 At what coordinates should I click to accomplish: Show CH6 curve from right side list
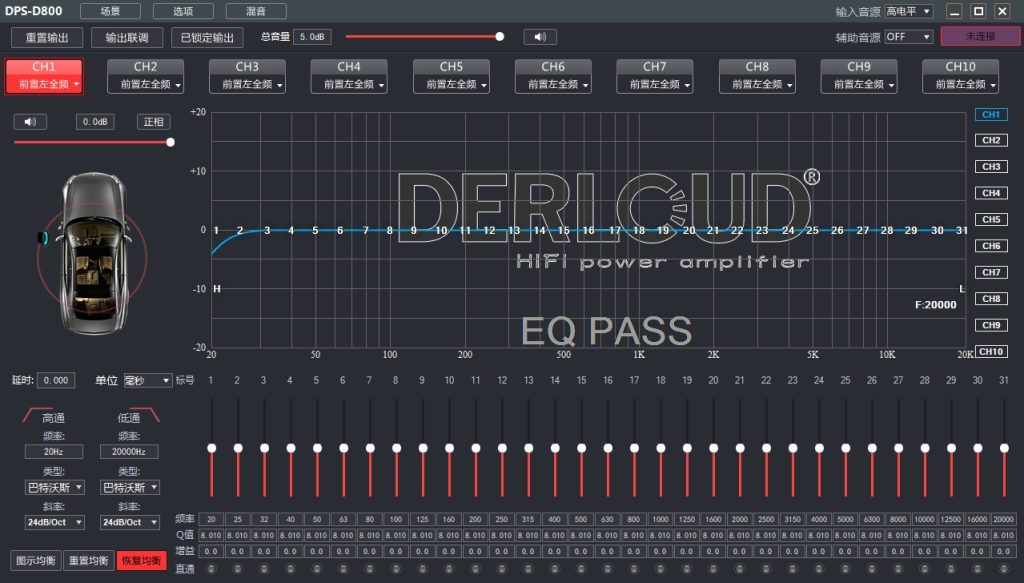(x=991, y=245)
